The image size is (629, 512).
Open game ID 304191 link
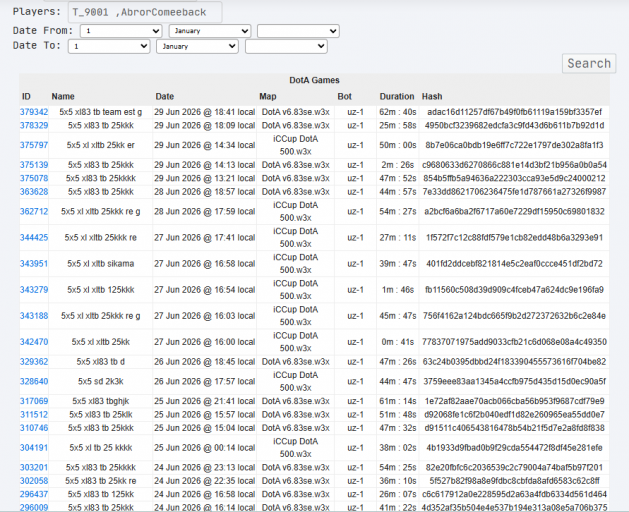pos(34,447)
